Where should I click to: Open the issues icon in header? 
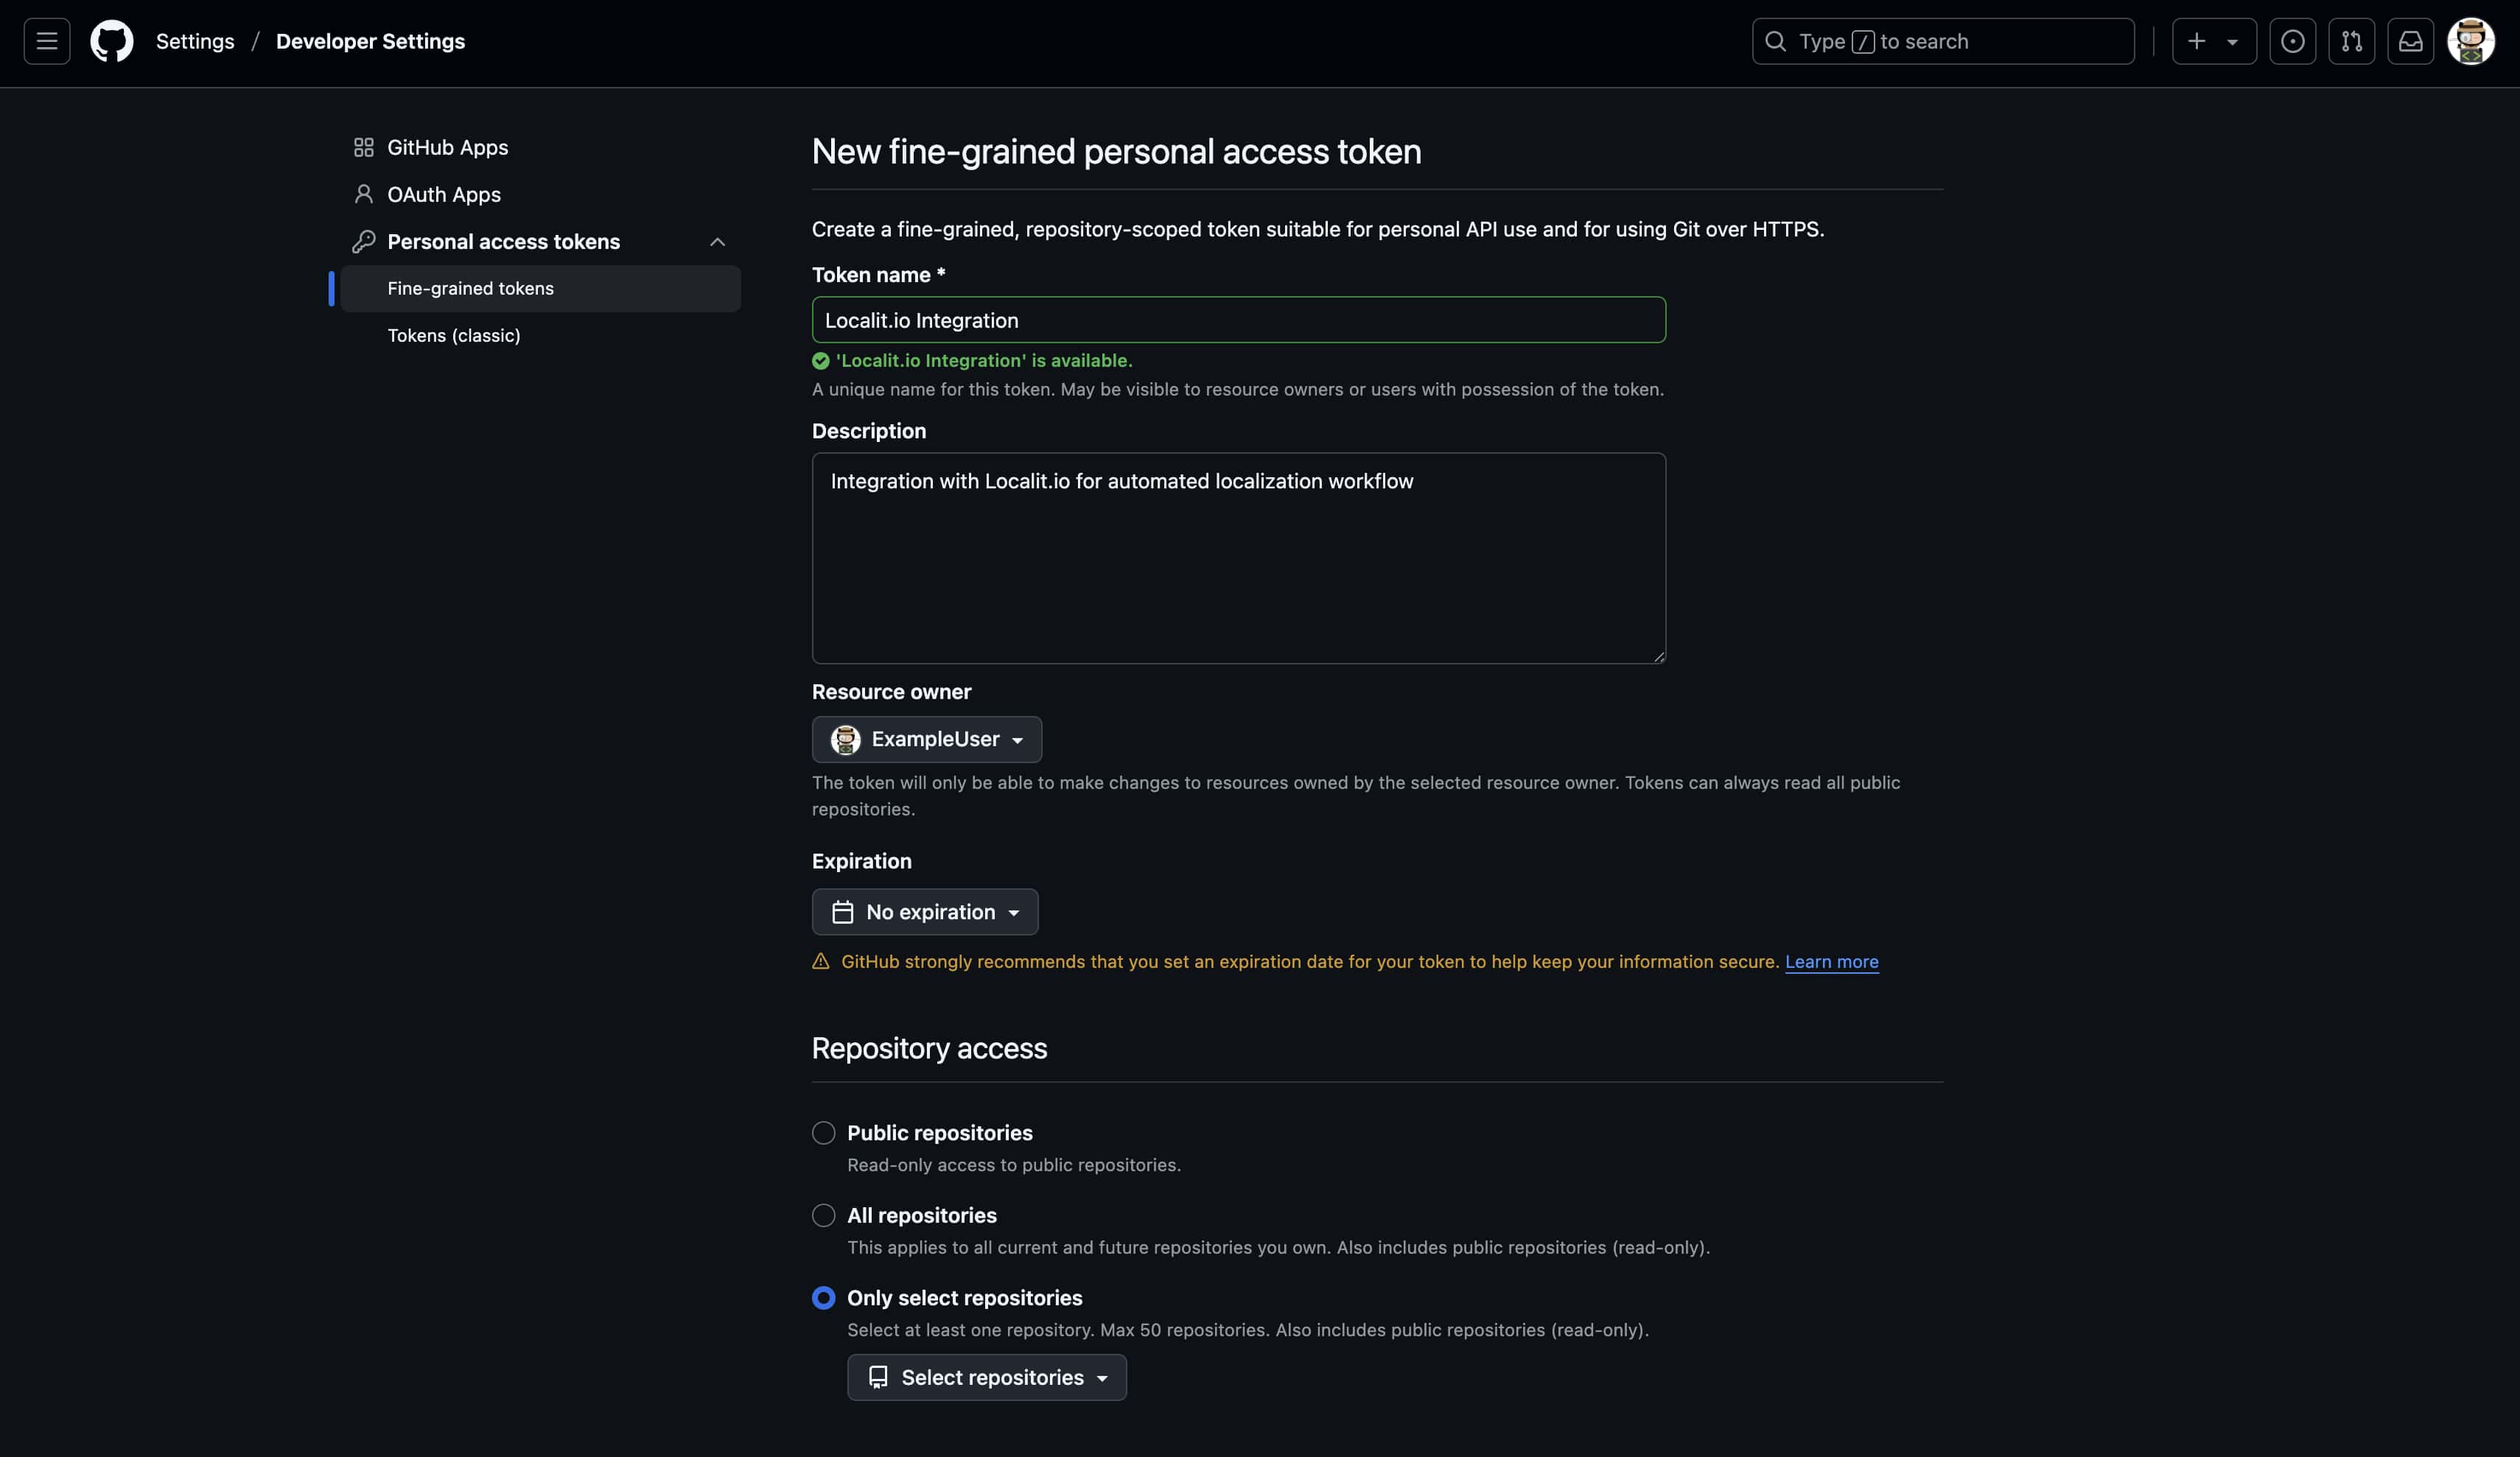pos(2292,41)
